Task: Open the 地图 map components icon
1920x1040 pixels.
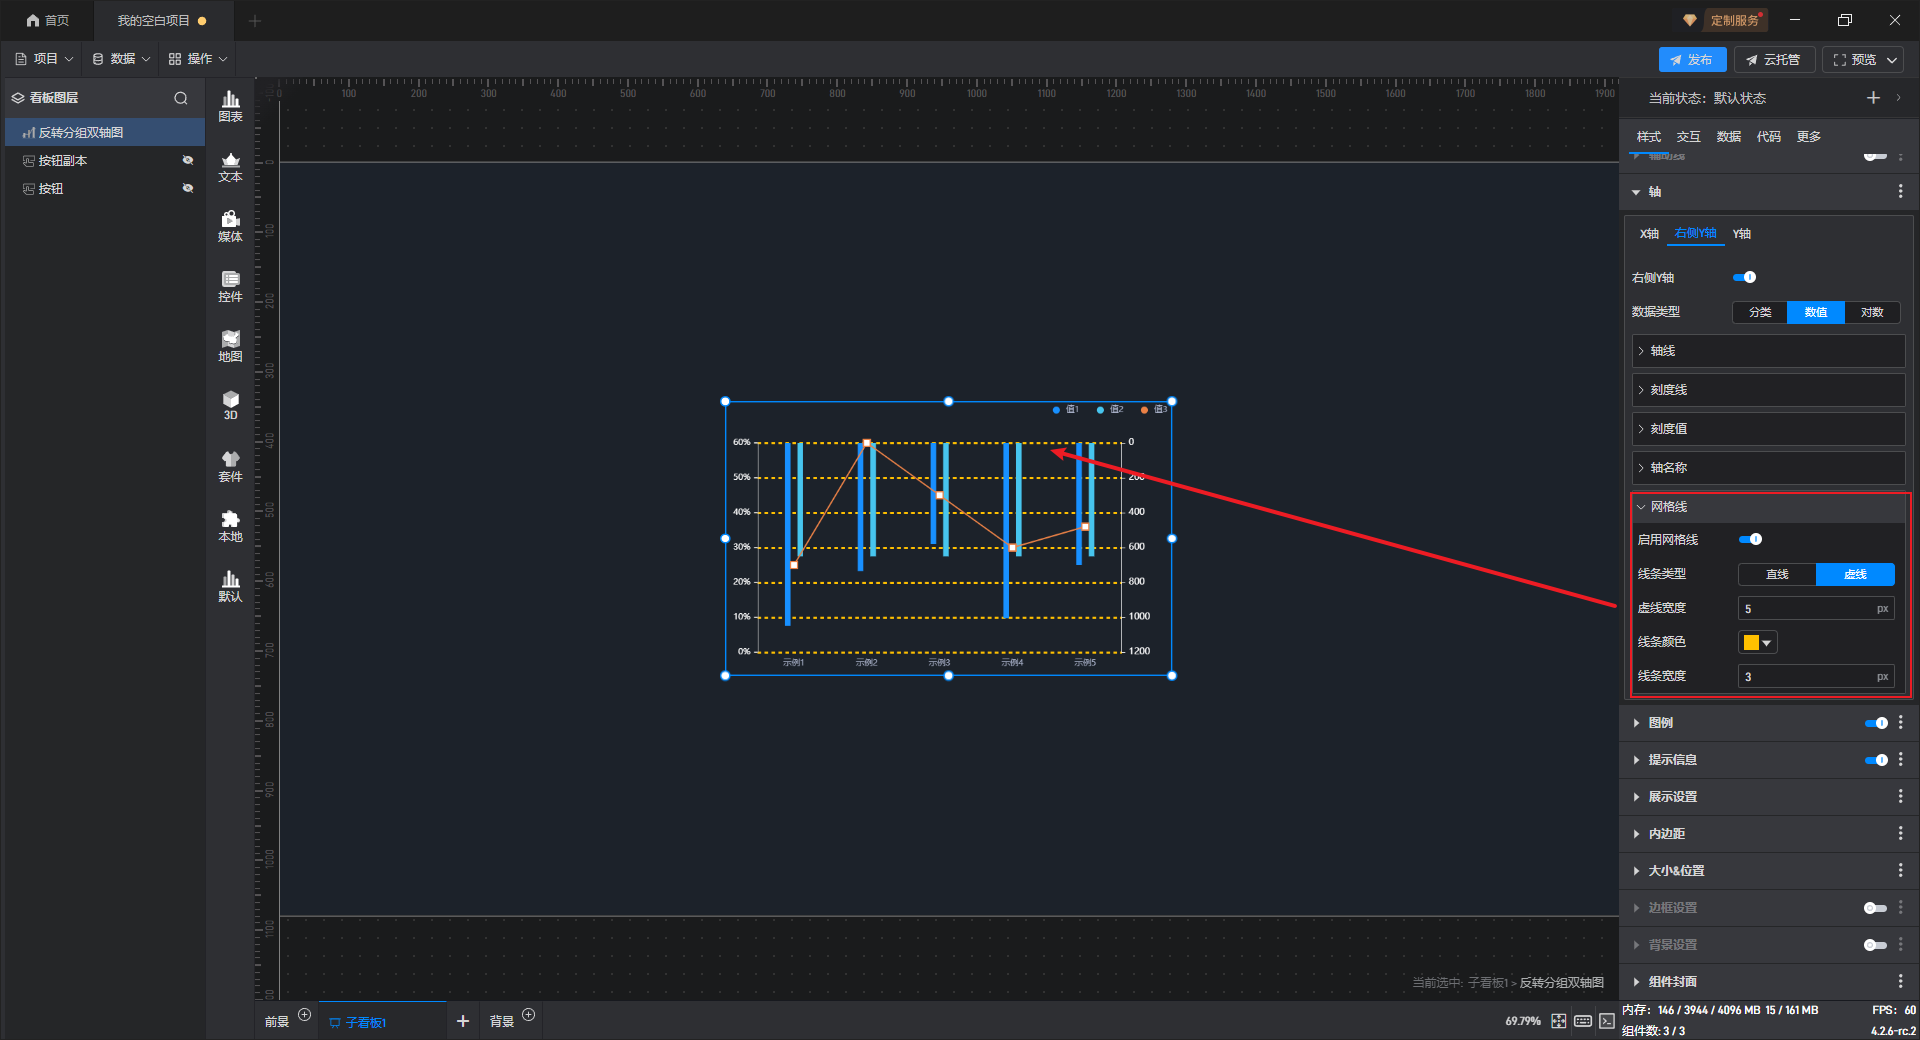Action: click(230, 346)
